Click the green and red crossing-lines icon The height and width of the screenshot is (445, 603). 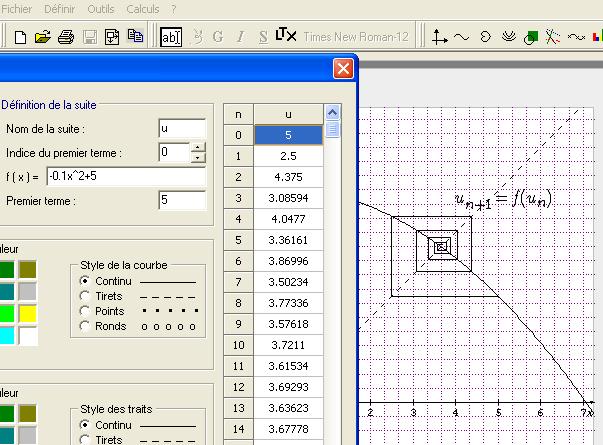tap(553, 37)
